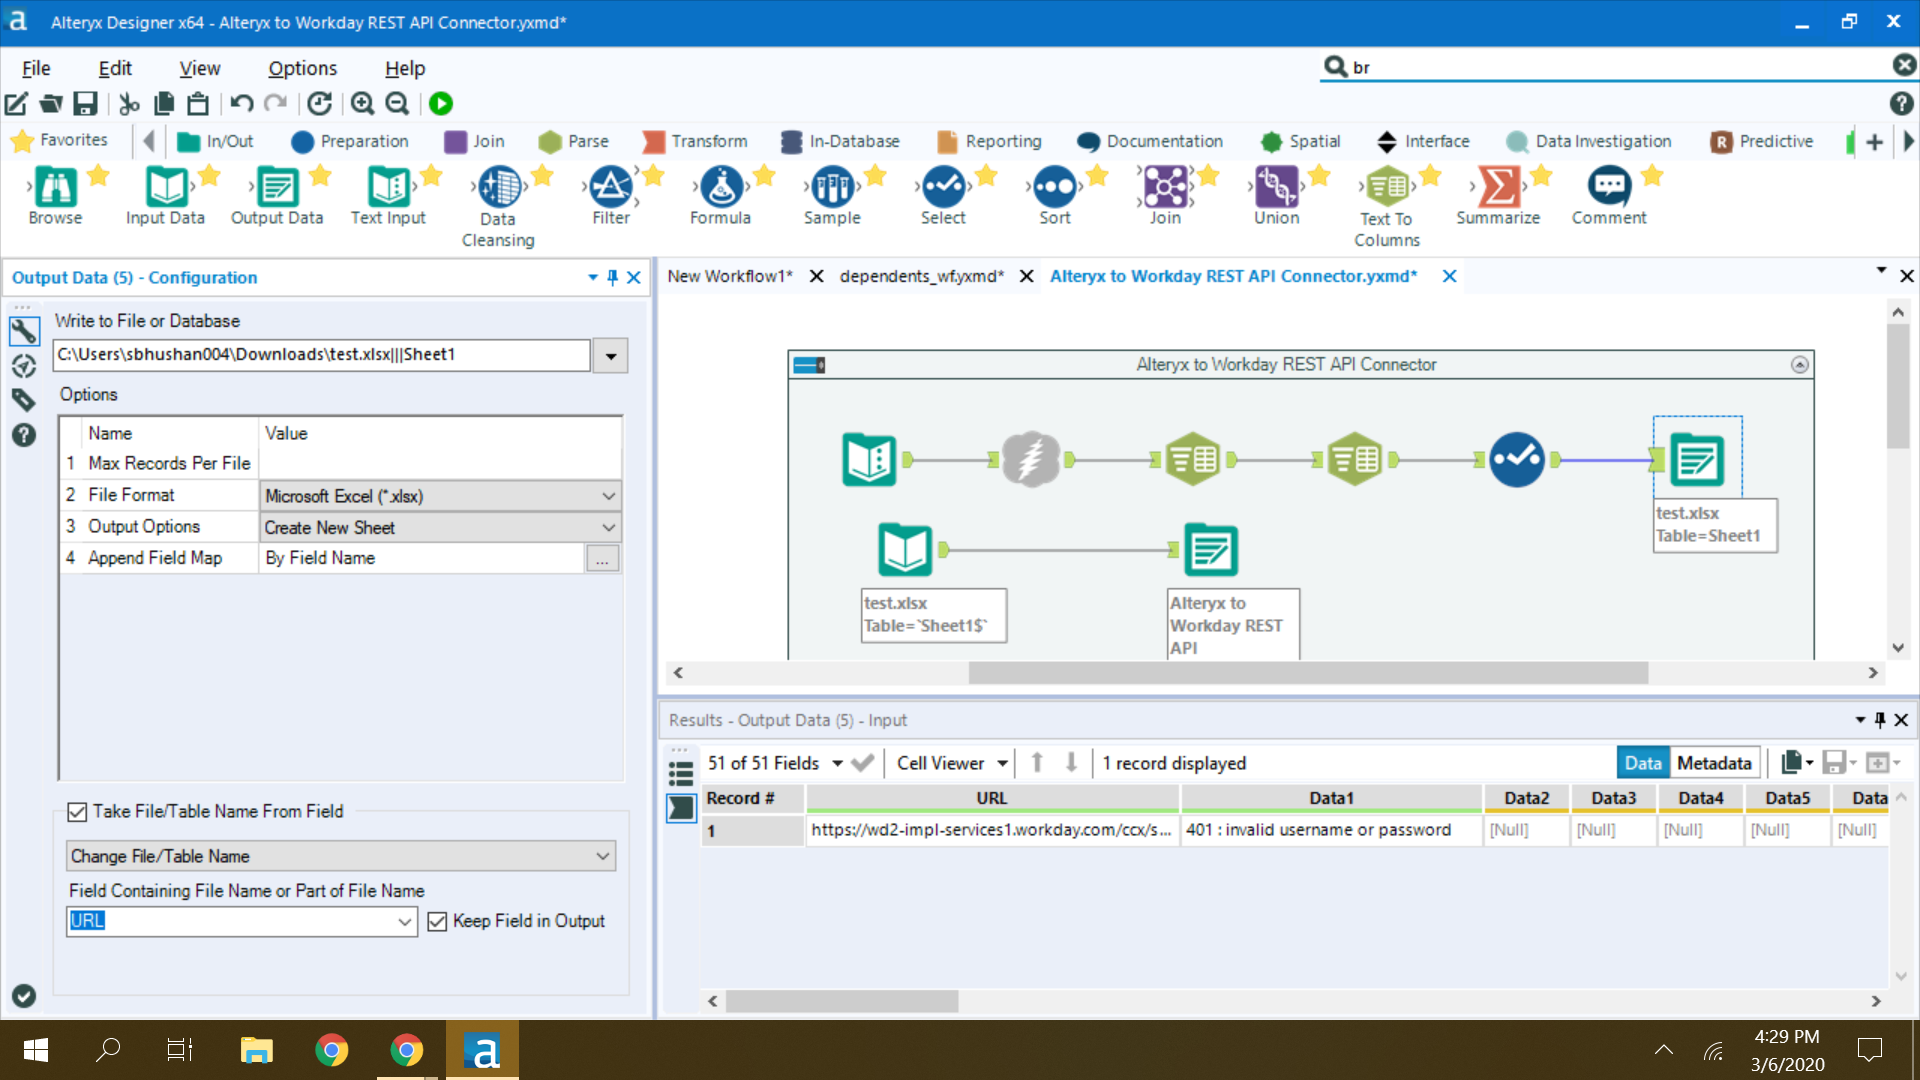Choose the Union tool icon

click(1276, 187)
